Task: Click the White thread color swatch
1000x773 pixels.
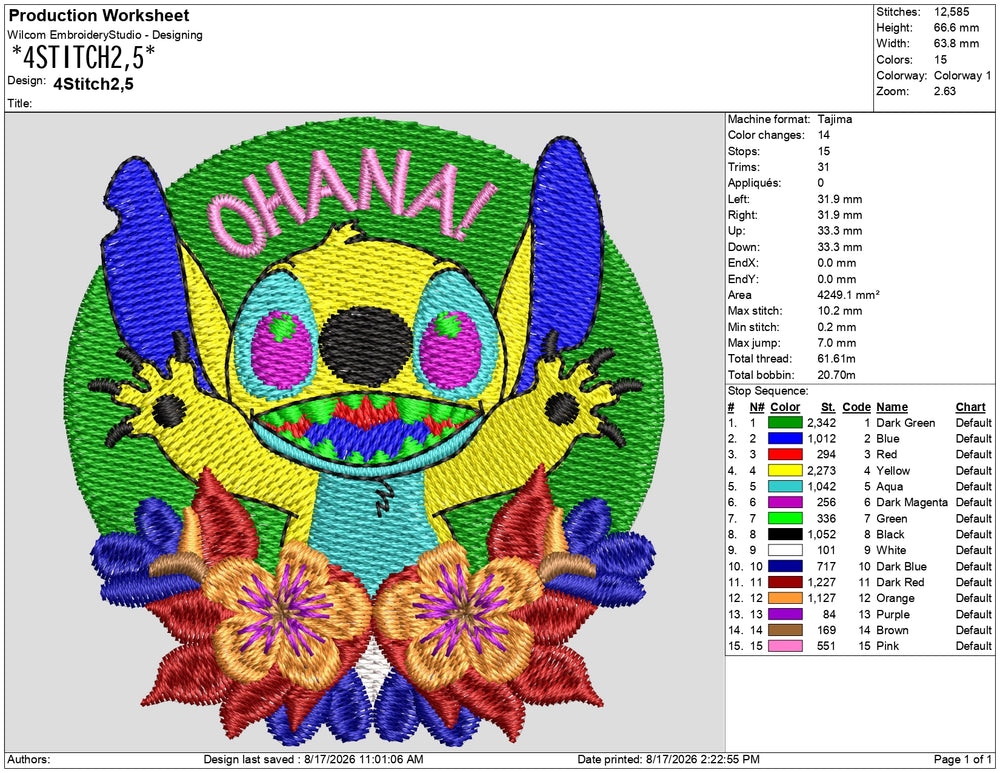Action: click(785, 550)
